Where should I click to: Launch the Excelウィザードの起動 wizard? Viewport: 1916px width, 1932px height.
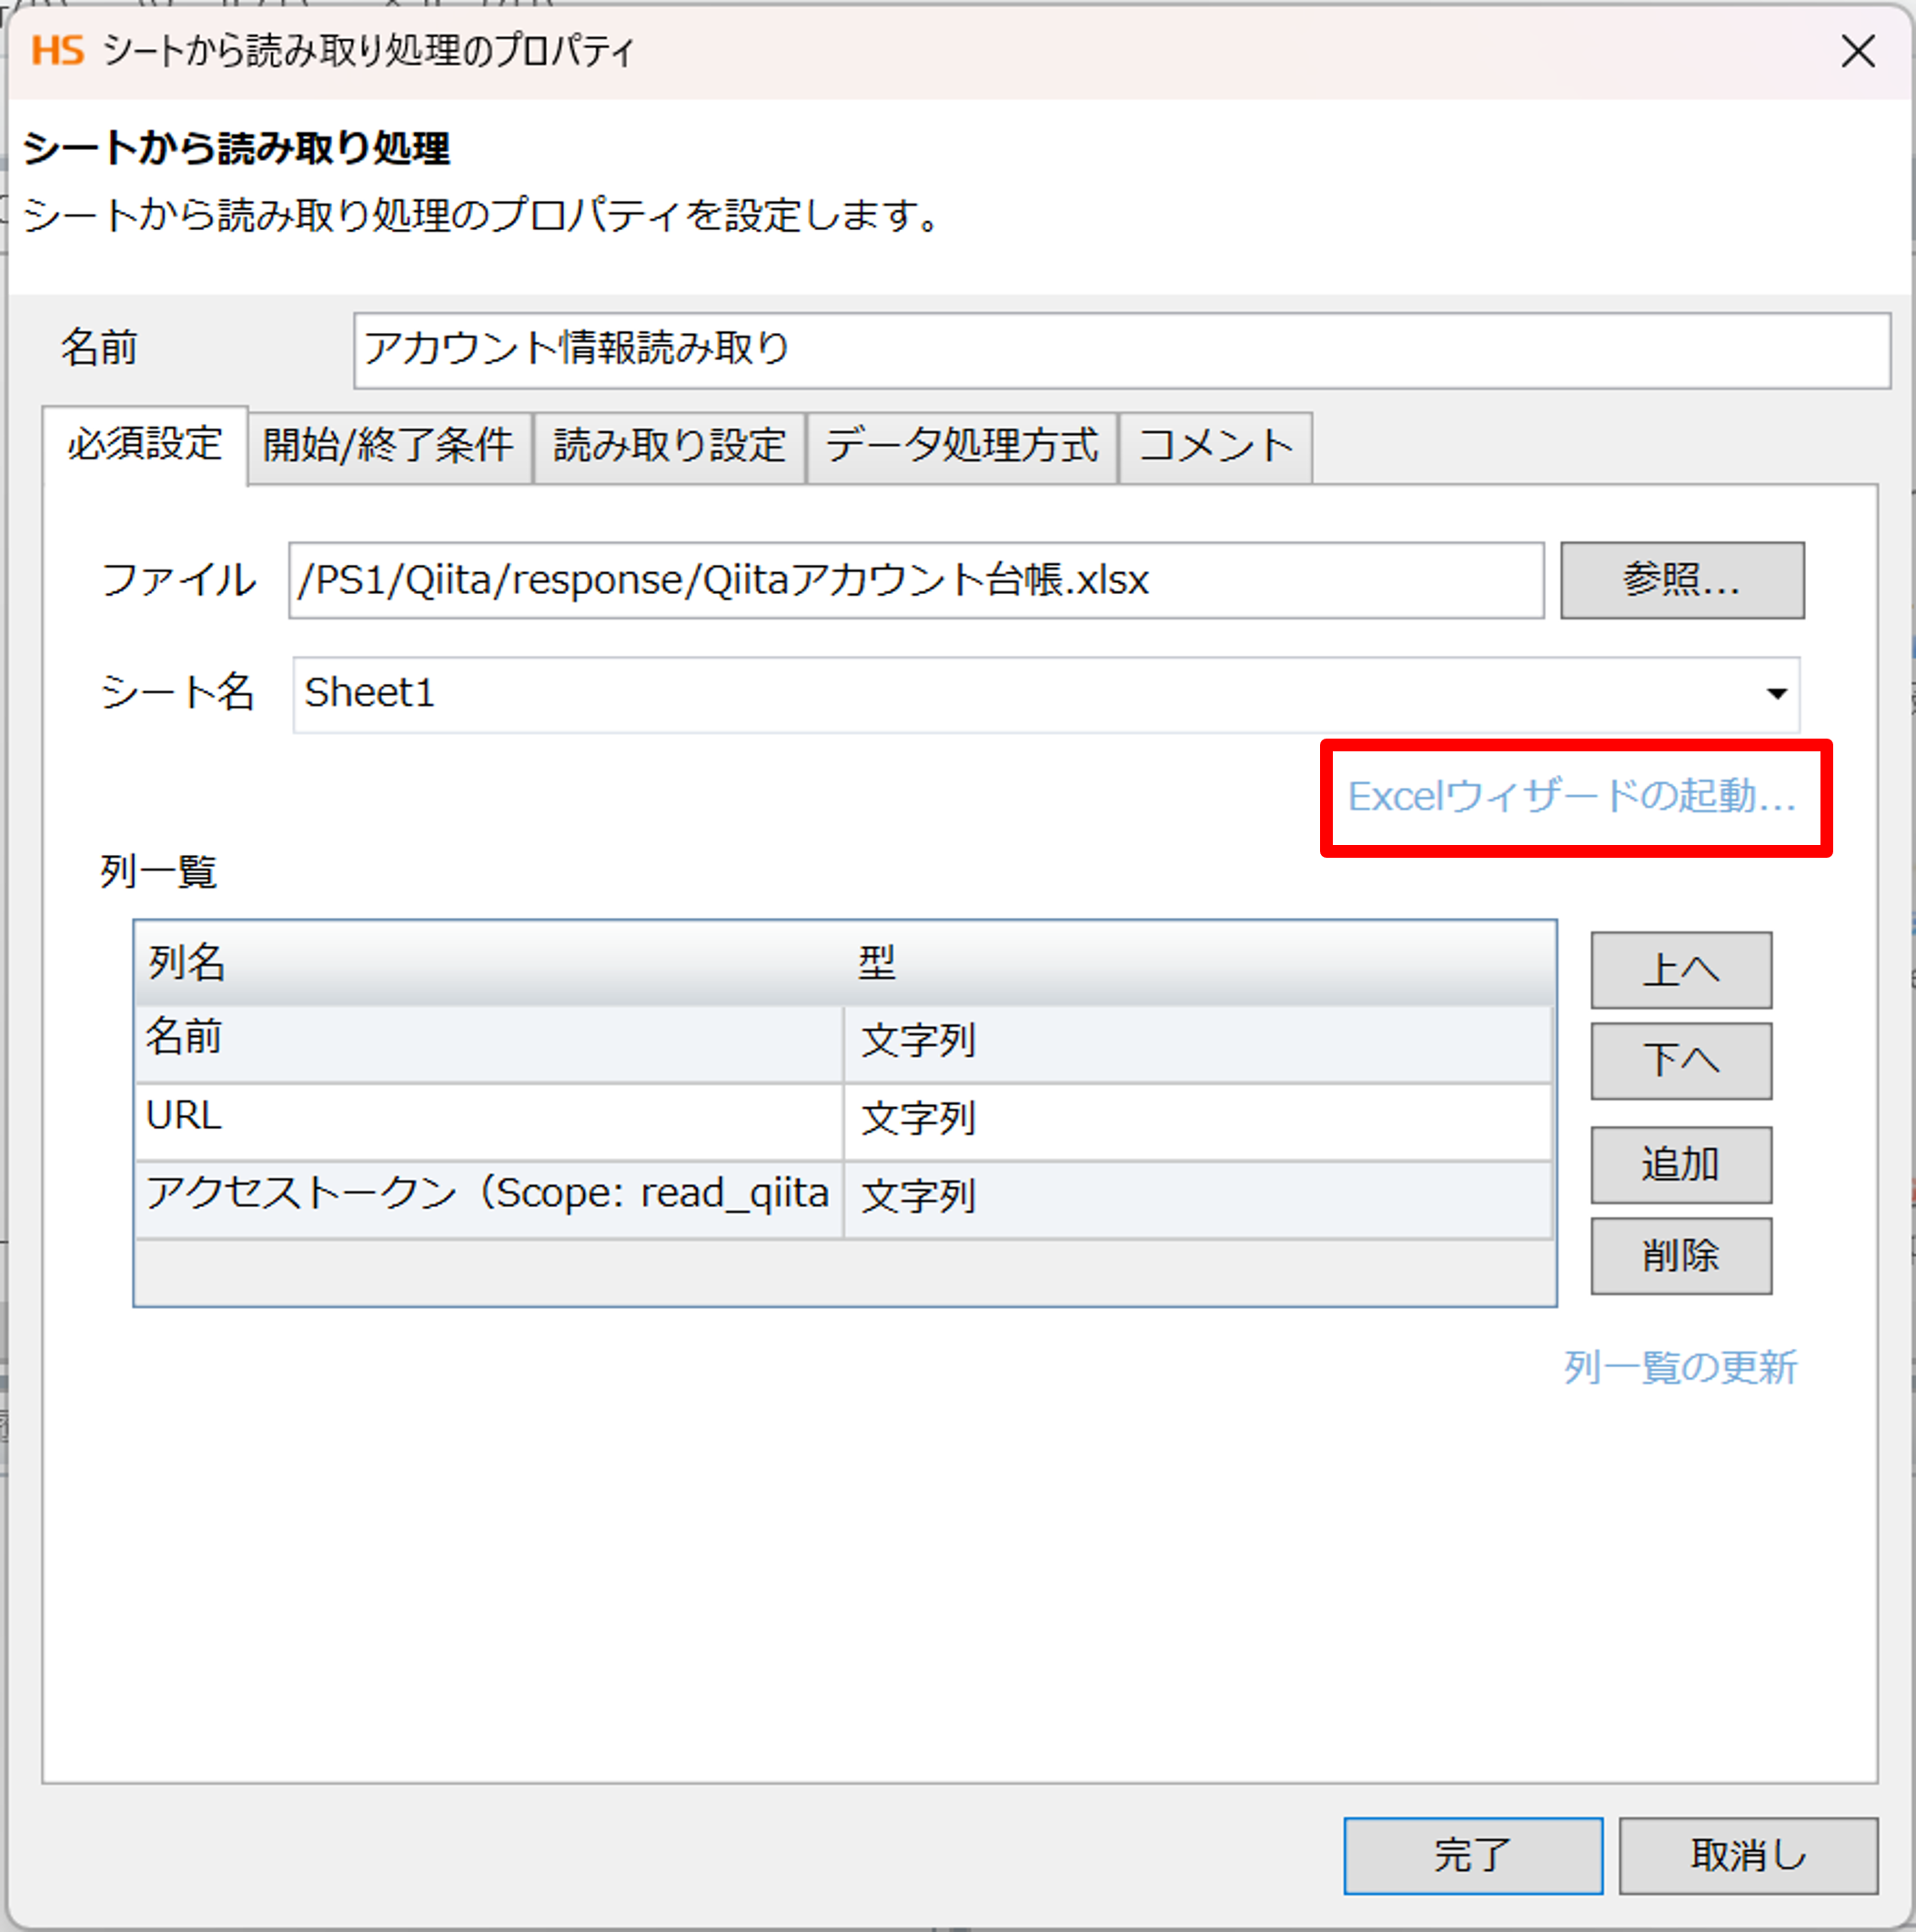pos(1570,797)
